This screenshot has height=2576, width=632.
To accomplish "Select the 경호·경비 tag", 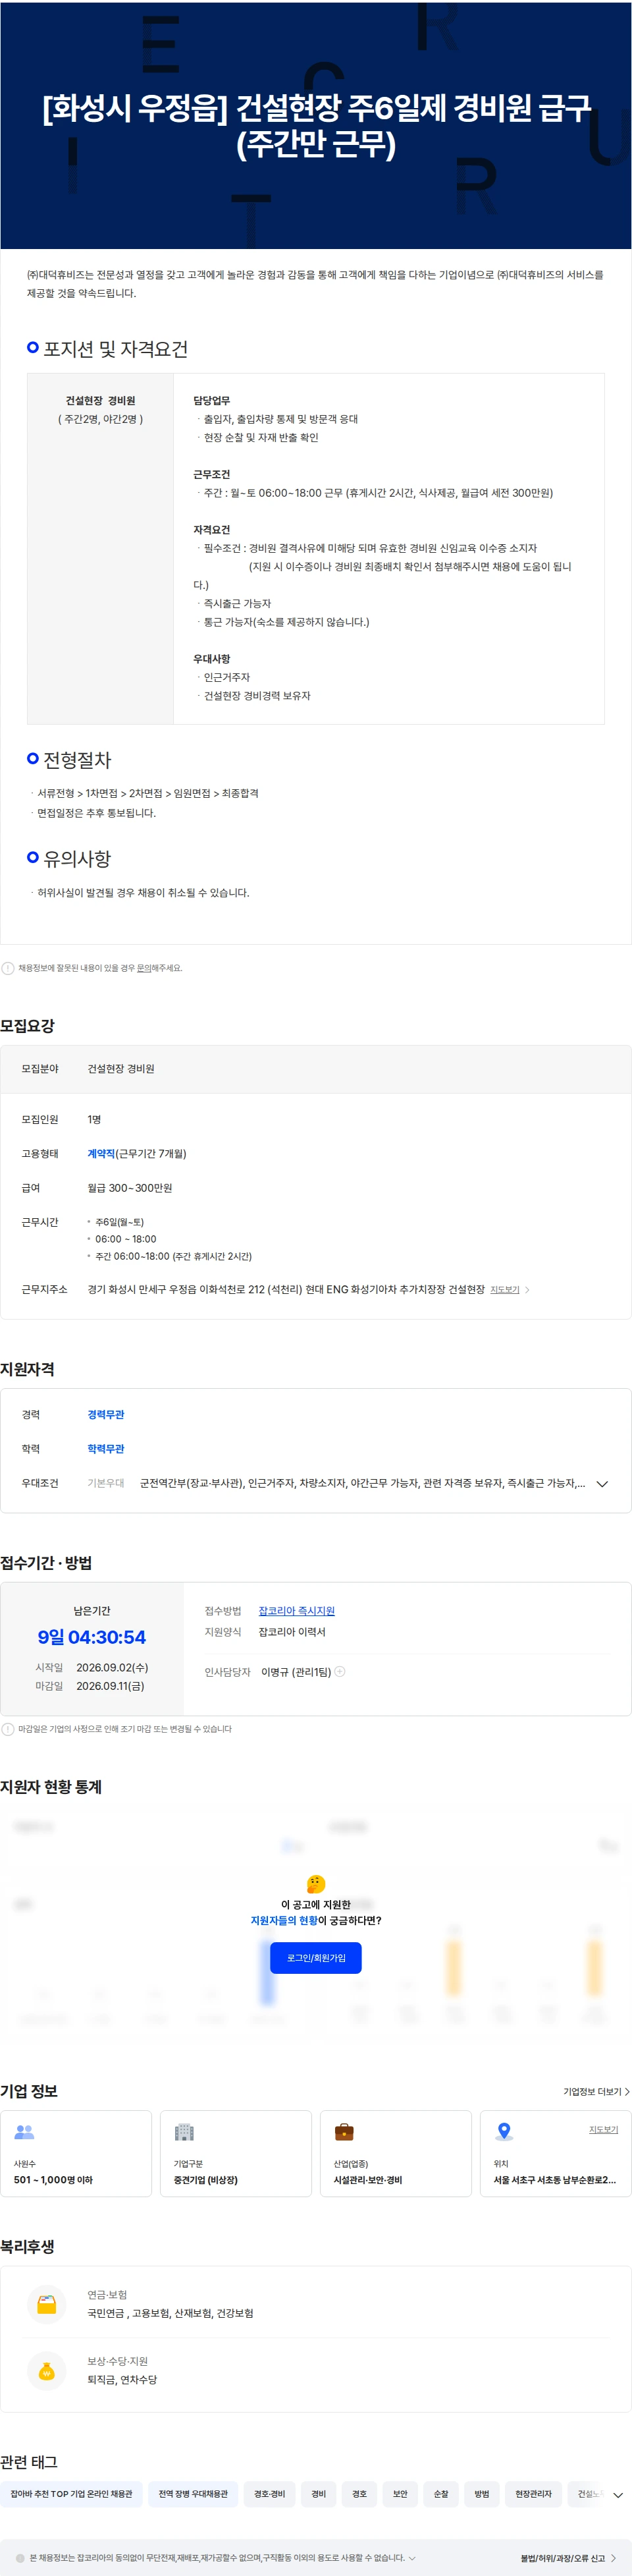I will (269, 2494).
